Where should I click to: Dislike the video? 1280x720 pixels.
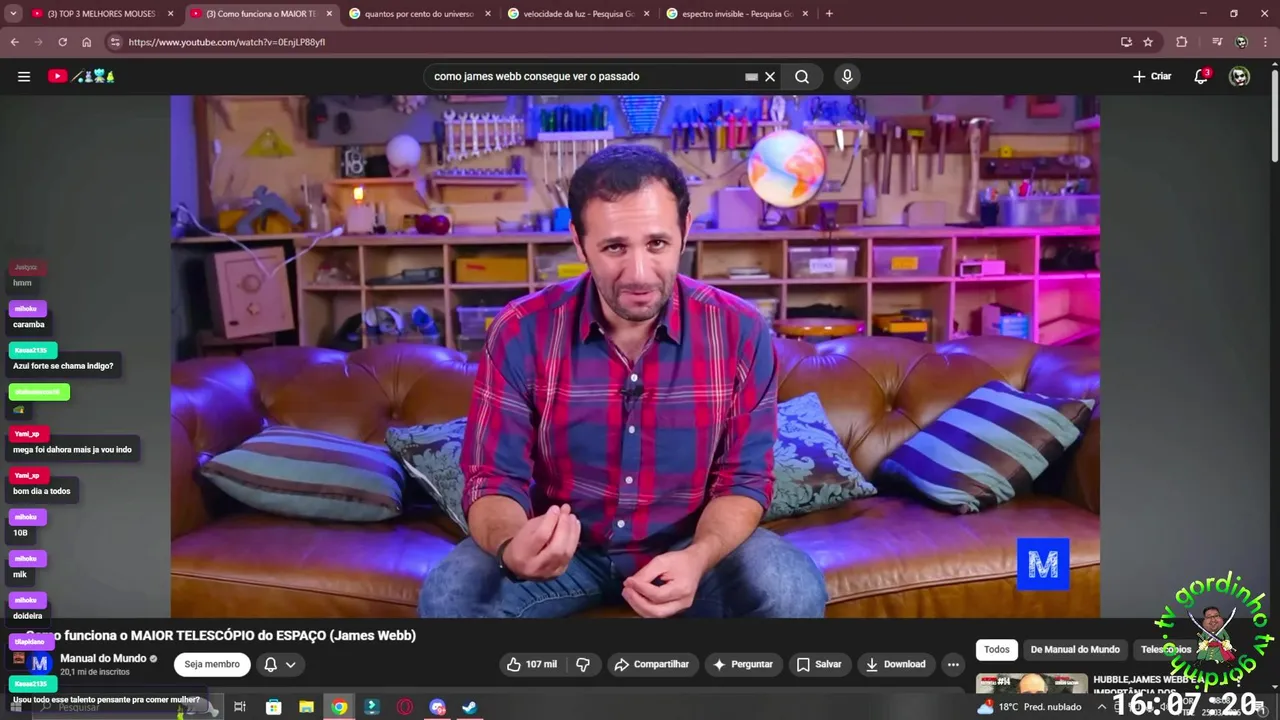[x=583, y=664]
